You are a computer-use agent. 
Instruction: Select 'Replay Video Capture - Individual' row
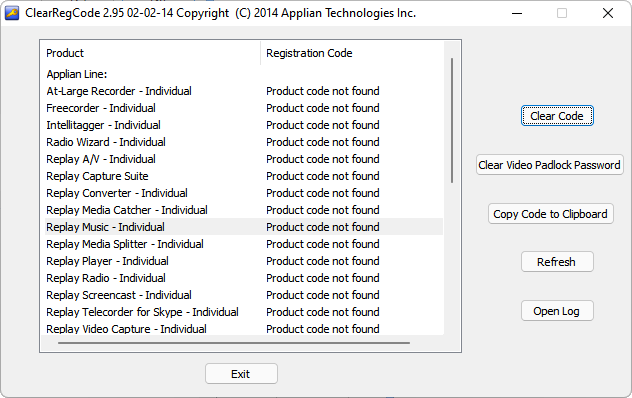tap(244, 328)
